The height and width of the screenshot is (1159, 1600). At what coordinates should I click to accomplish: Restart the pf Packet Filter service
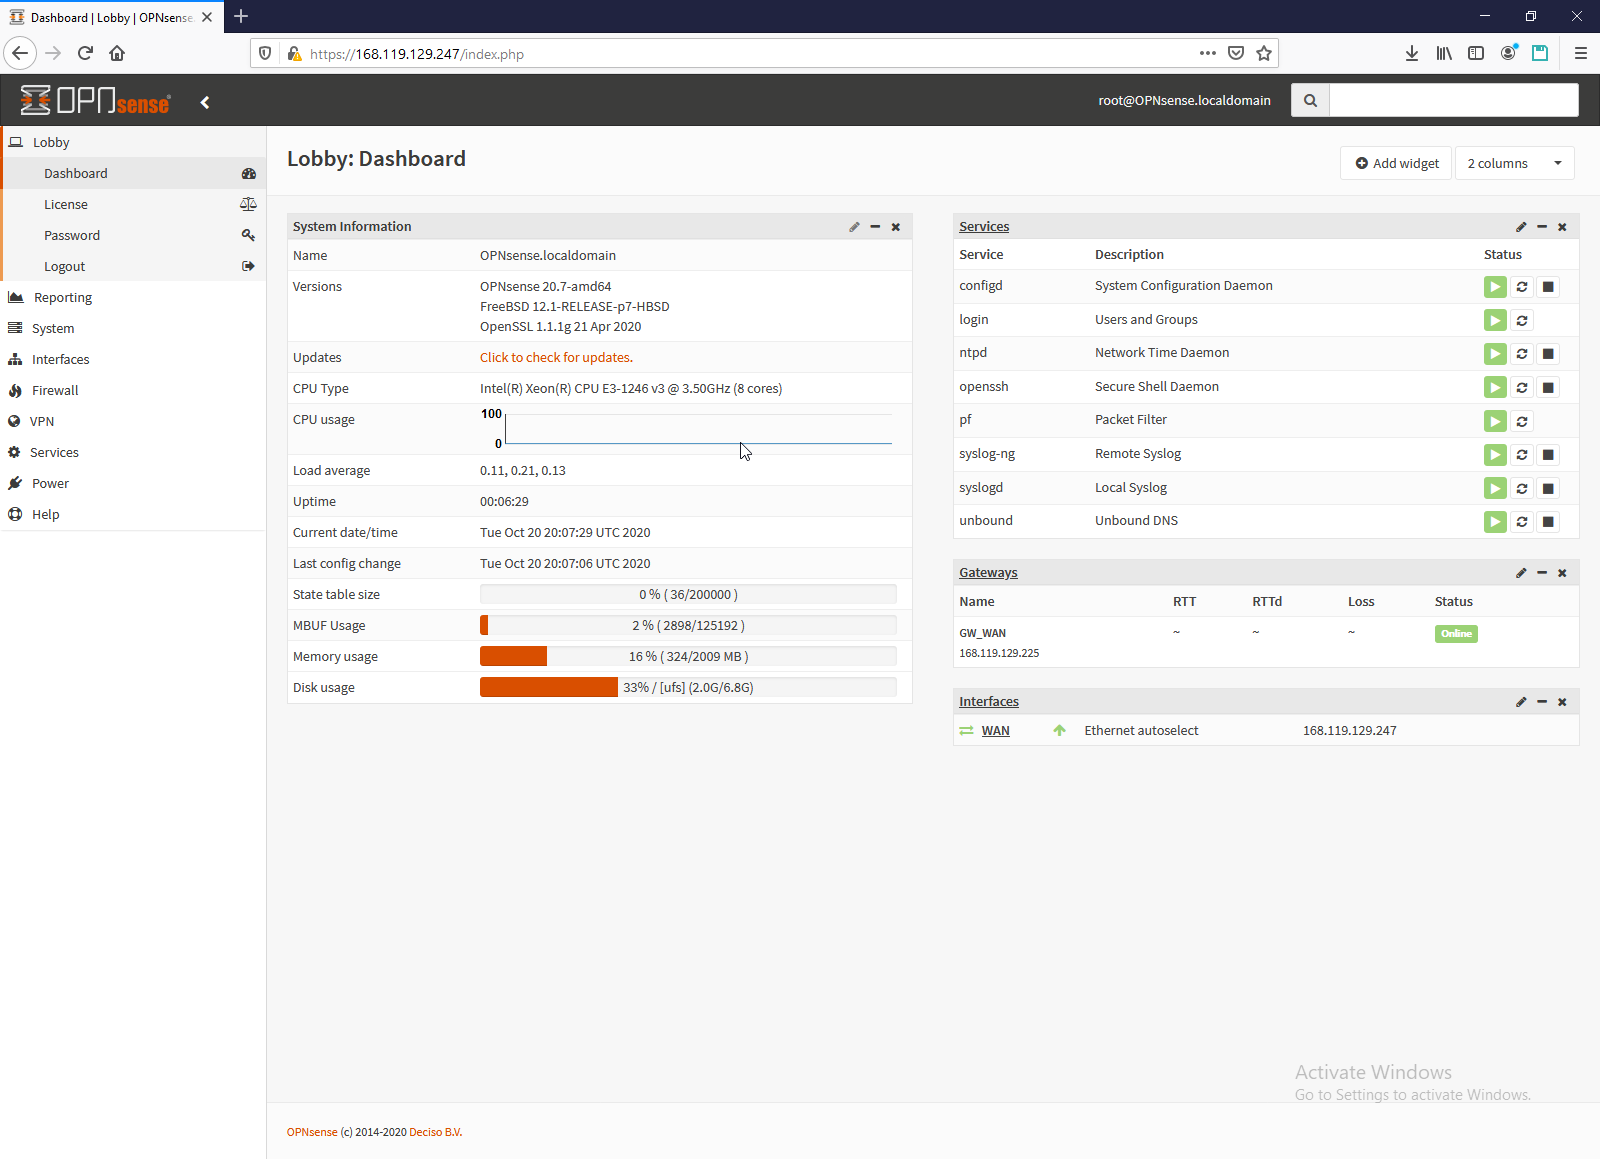click(x=1522, y=421)
